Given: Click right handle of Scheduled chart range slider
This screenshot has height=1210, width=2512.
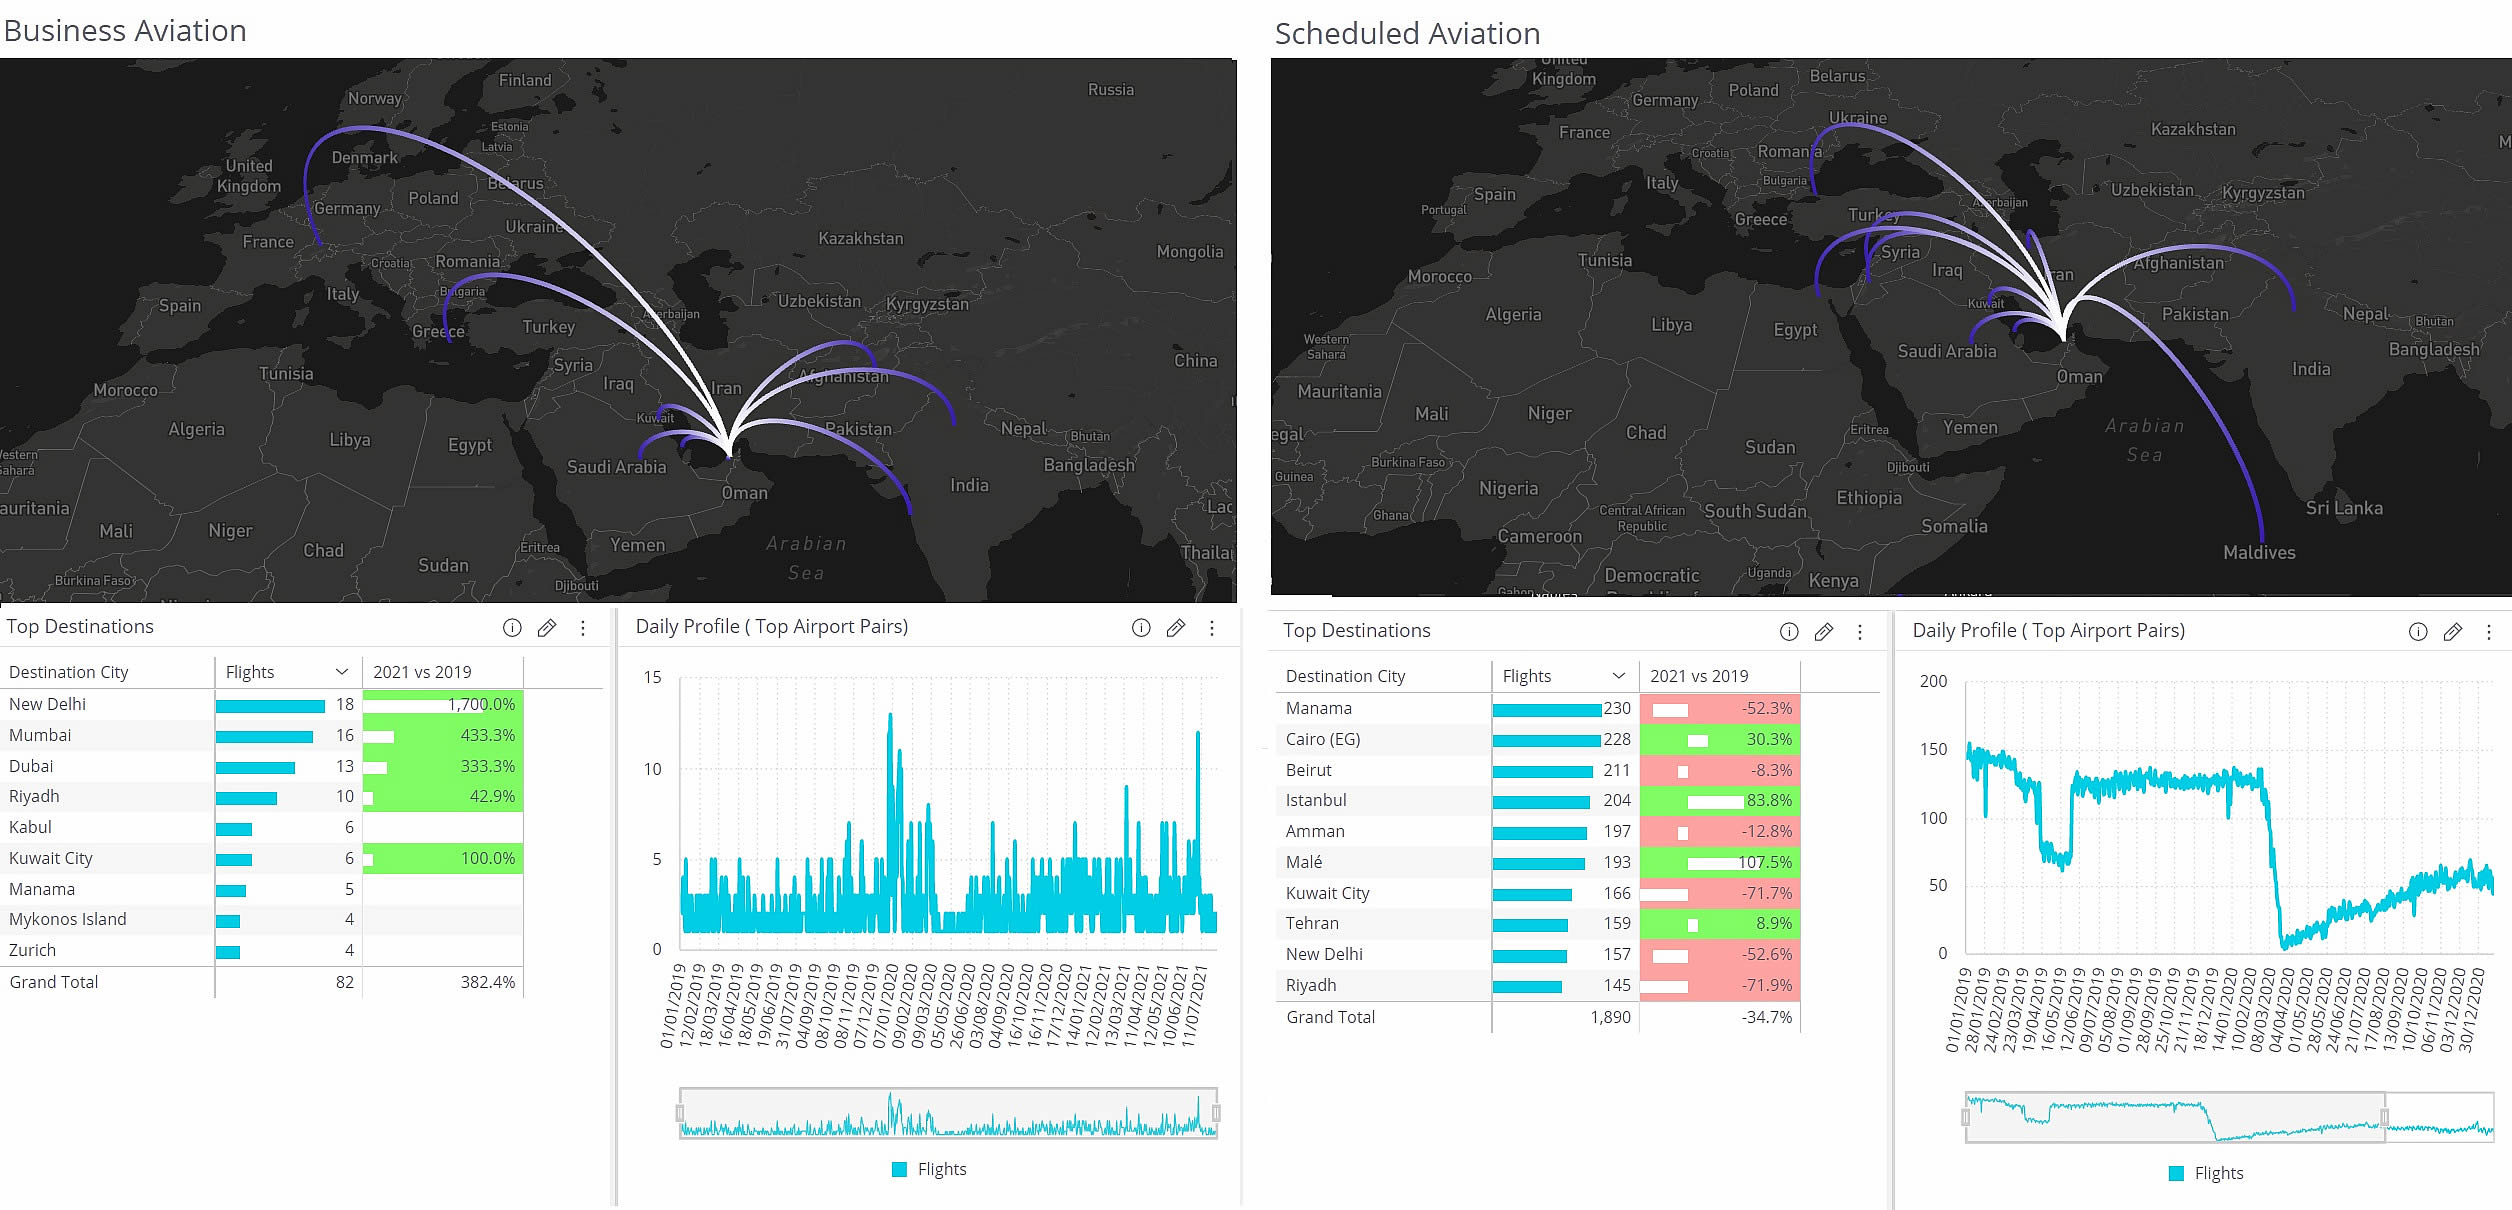Looking at the screenshot, I should pos(2385,1117).
